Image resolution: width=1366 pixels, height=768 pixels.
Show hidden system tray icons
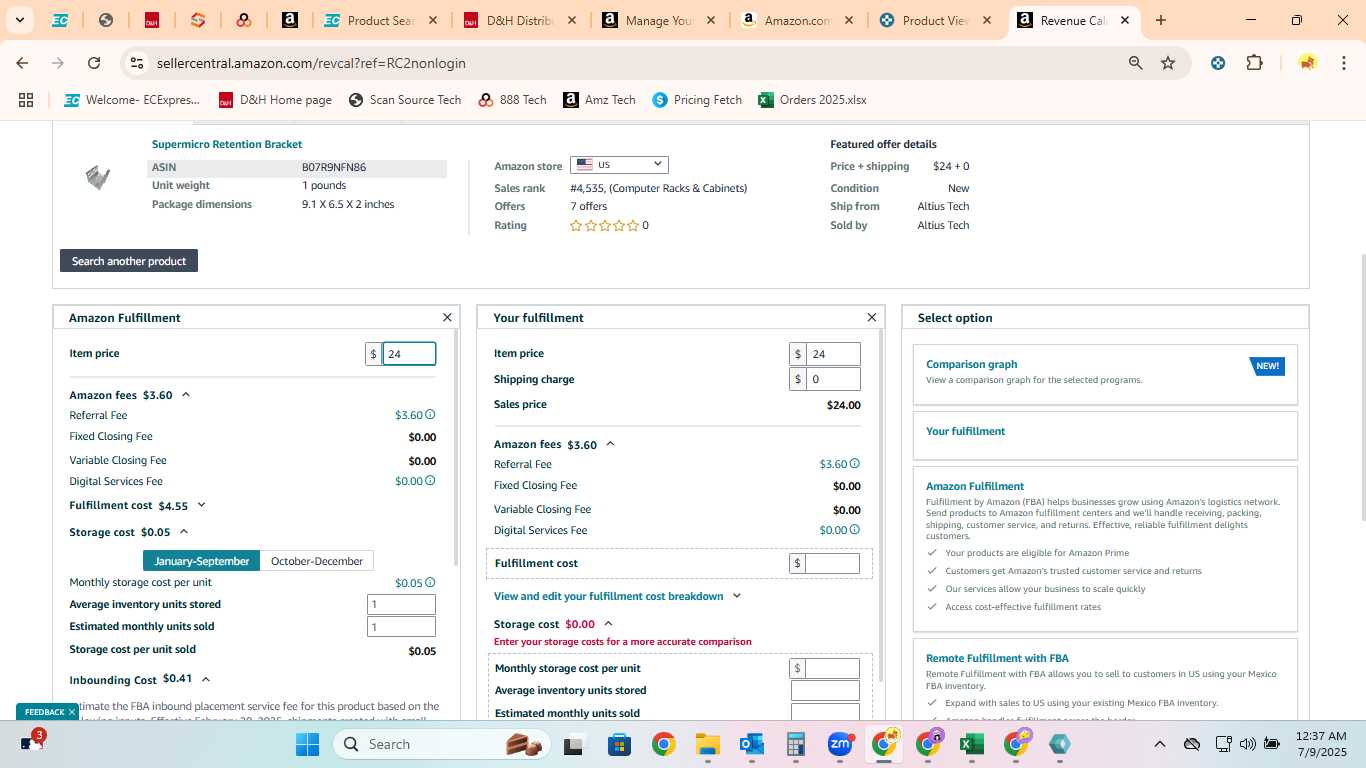pyautogui.click(x=1159, y=744)
